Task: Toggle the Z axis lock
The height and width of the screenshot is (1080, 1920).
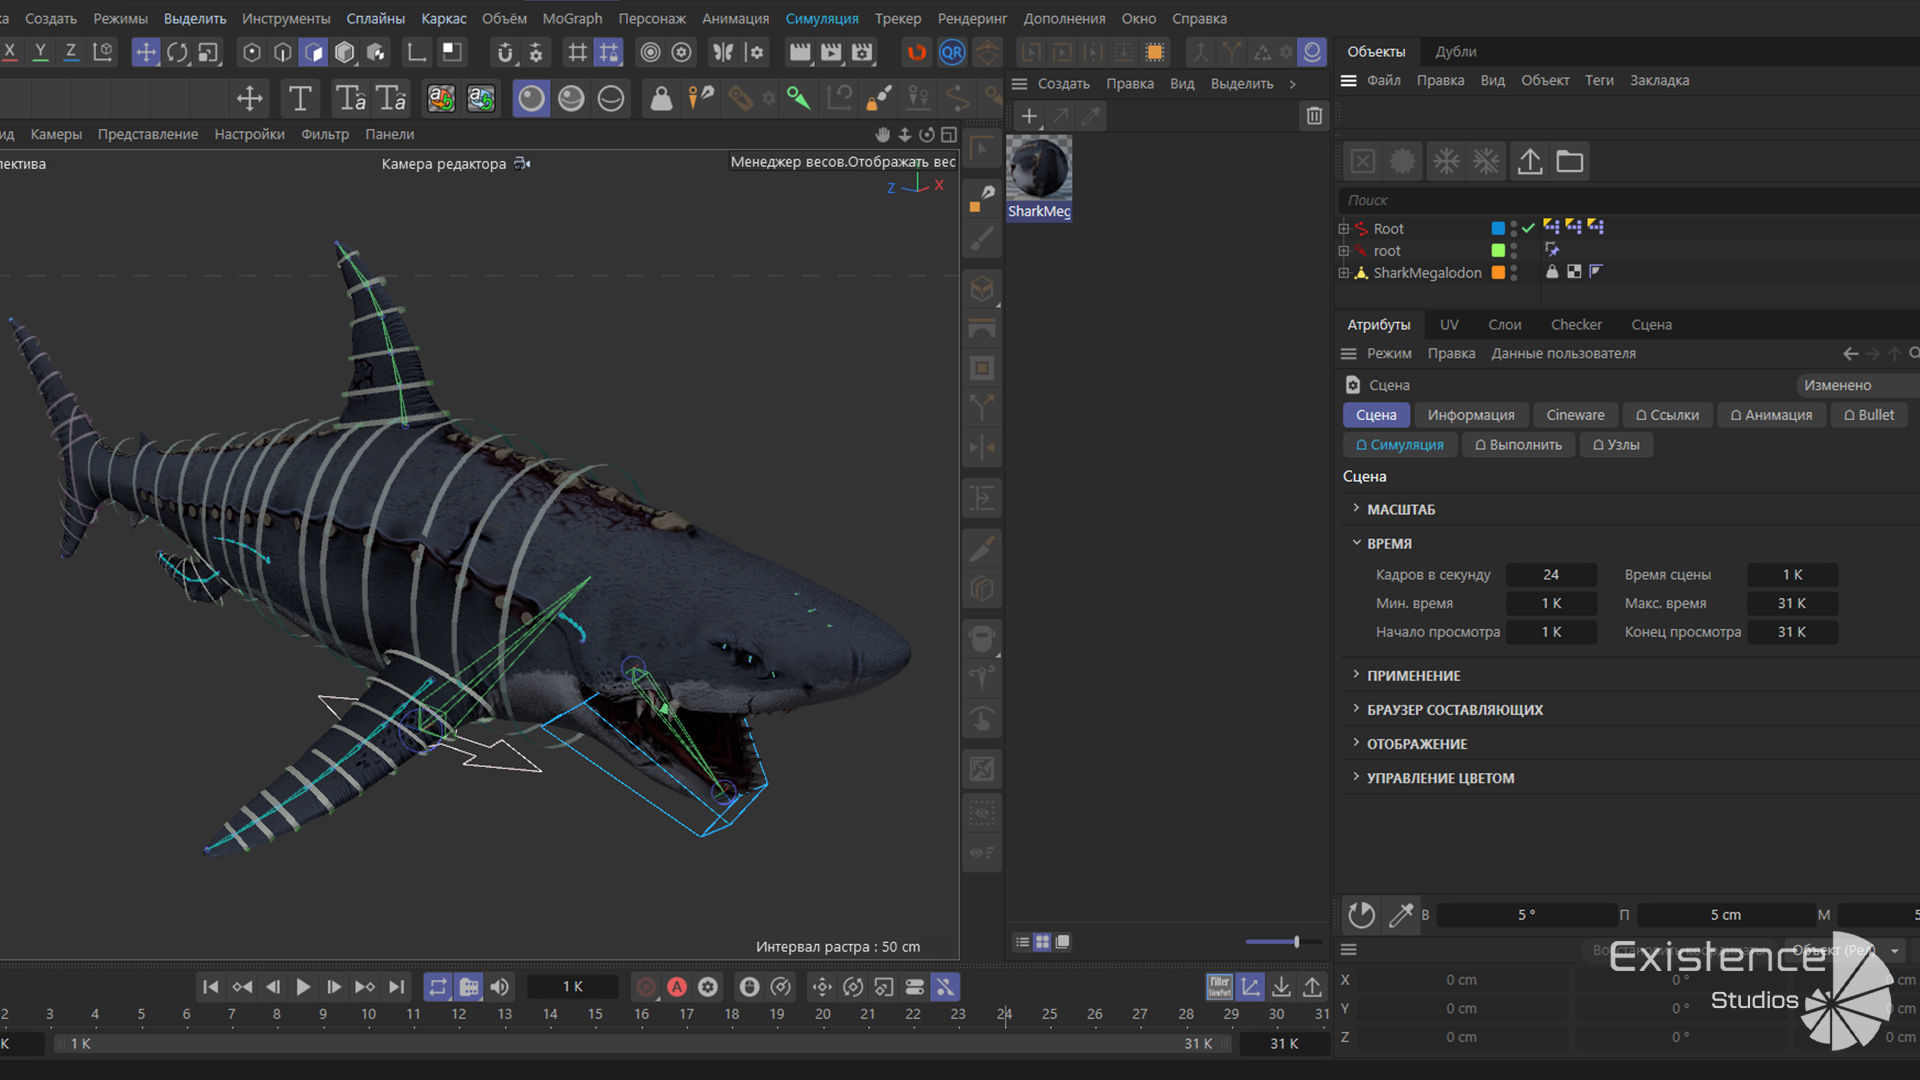Action: [x=71, y=52]
